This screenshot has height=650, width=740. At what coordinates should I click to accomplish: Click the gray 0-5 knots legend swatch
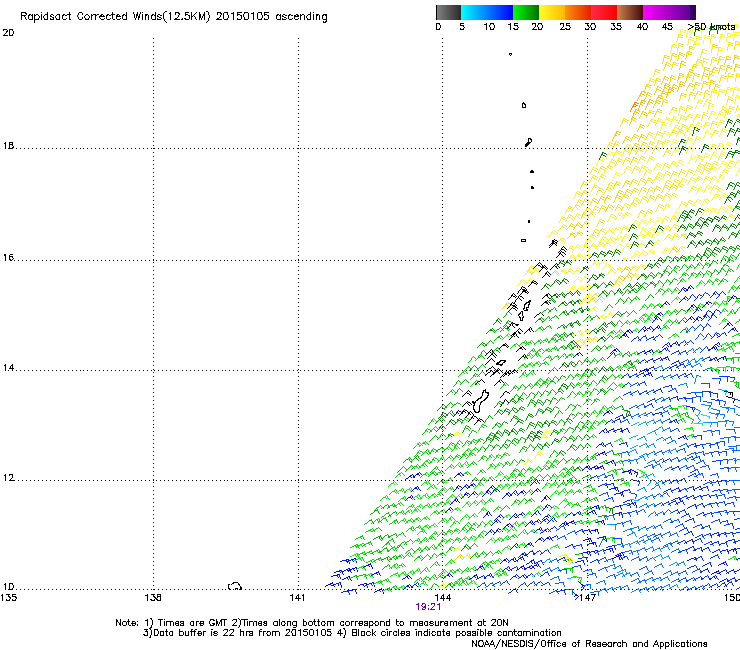448,12
